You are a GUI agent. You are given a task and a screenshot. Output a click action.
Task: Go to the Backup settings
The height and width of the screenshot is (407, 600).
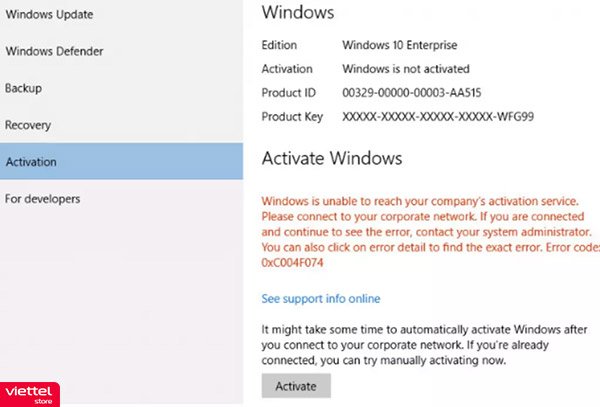click(23, 88)
